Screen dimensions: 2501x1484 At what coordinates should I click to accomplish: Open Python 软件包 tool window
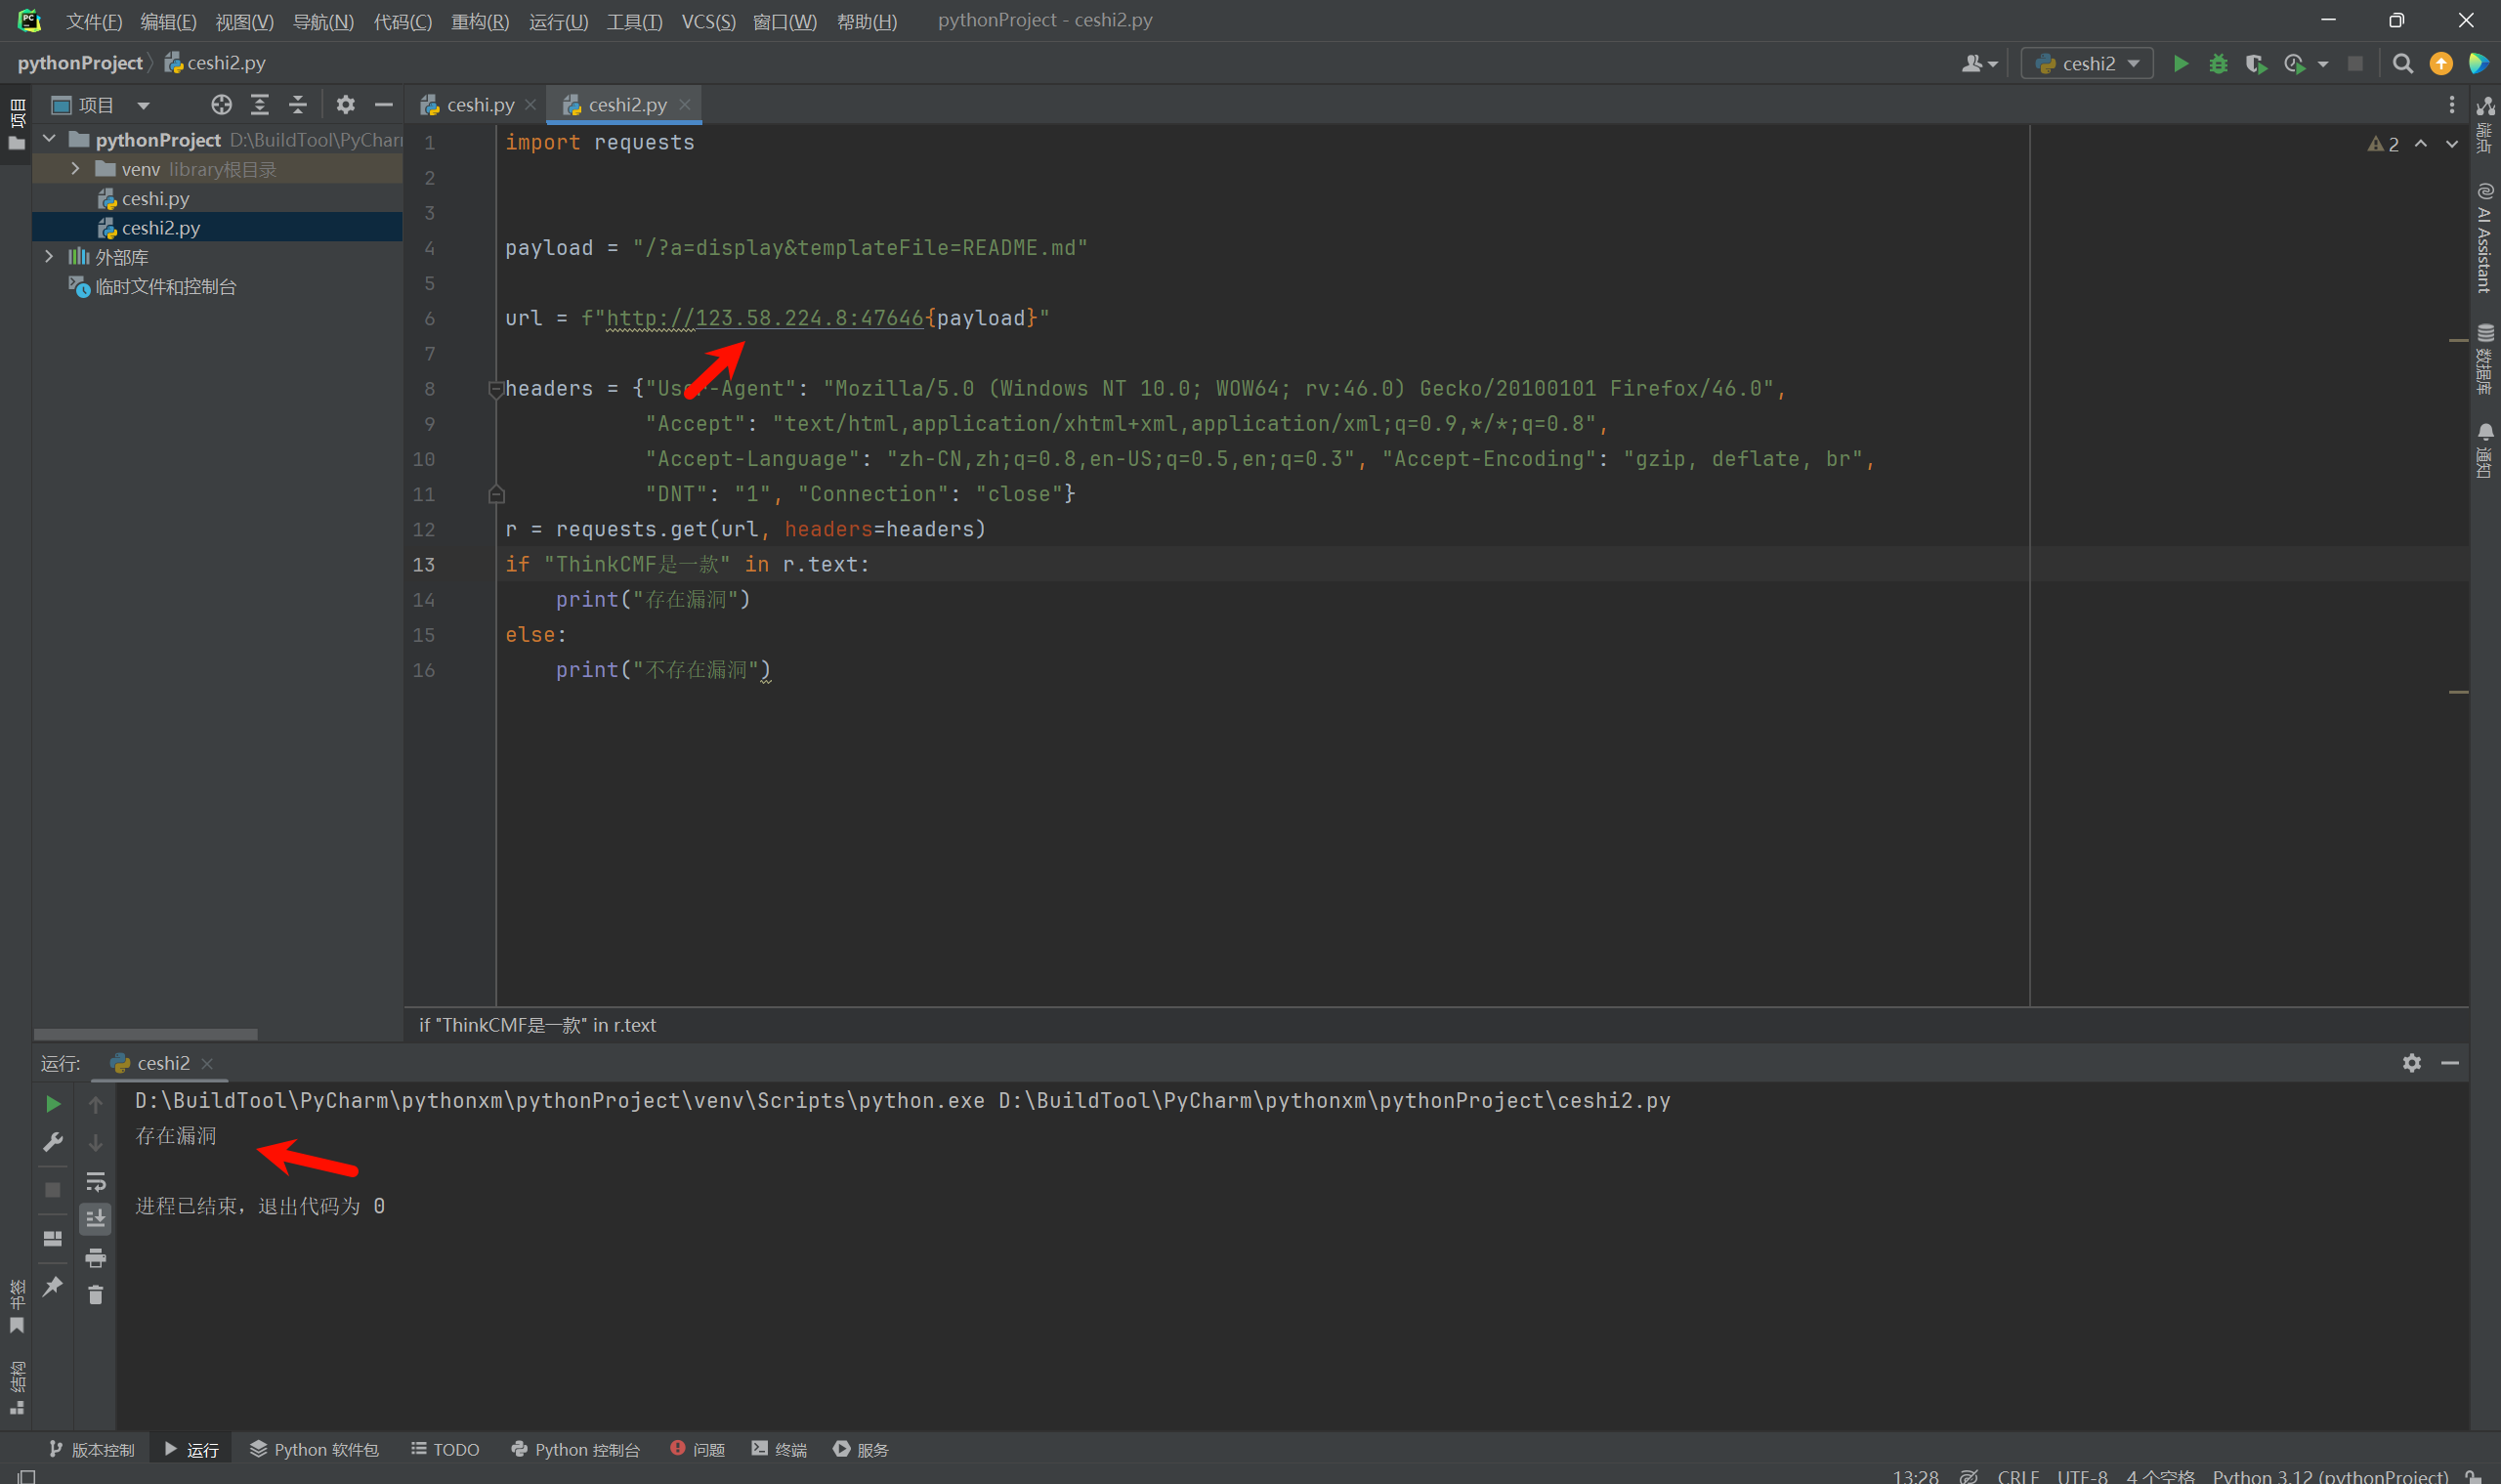click(314, 1449)
